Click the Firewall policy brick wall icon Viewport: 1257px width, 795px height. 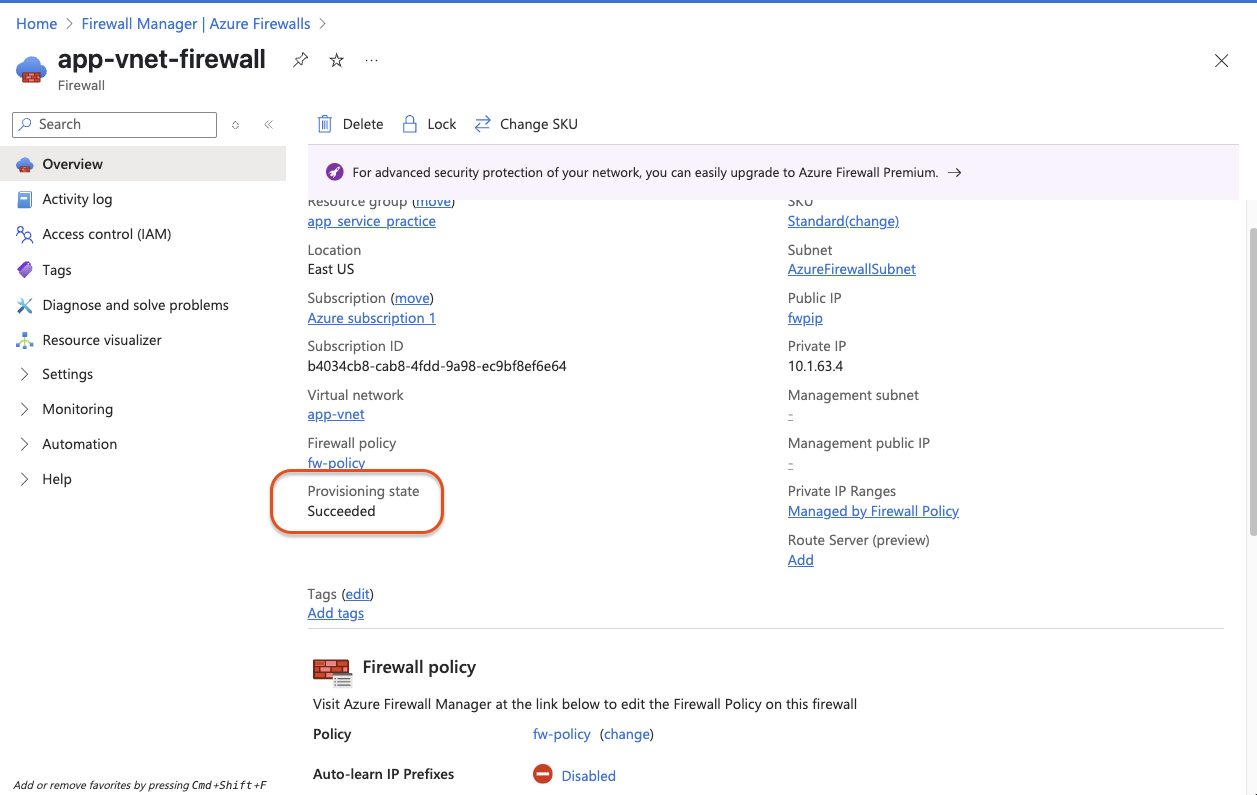click(x=333, y=672)
